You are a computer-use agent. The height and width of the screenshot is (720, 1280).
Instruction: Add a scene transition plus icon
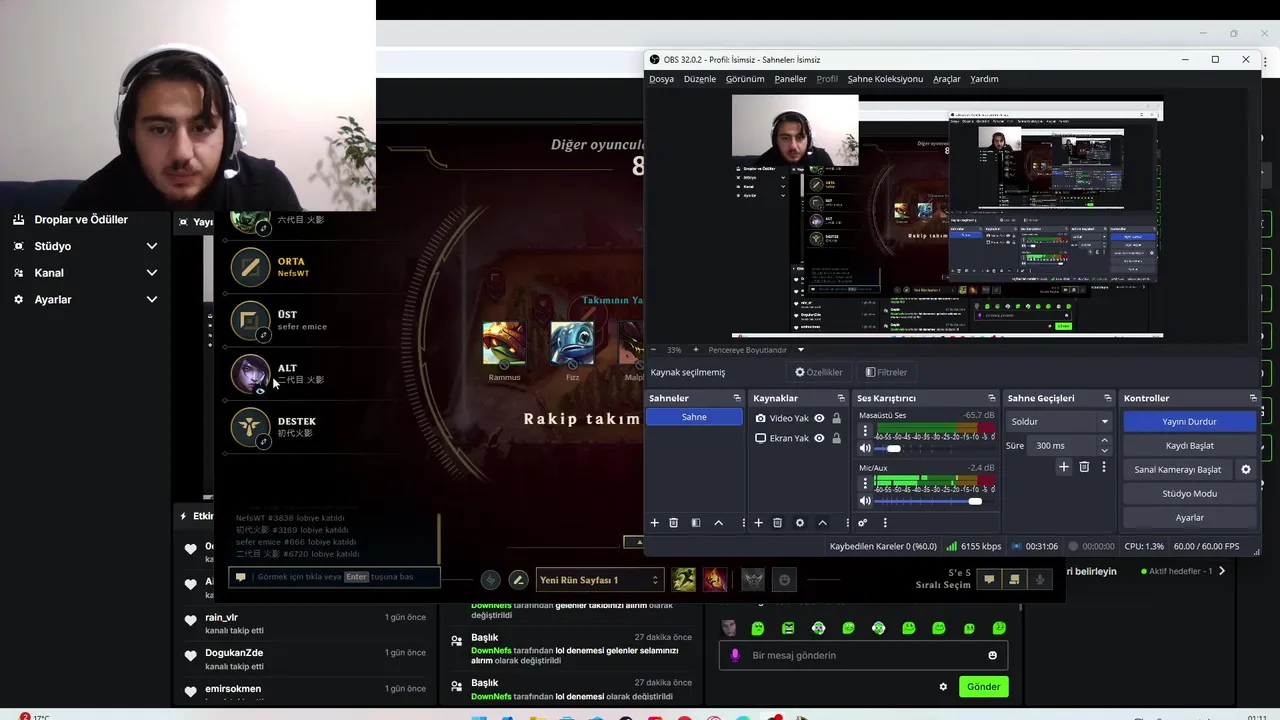[1064, 467]
